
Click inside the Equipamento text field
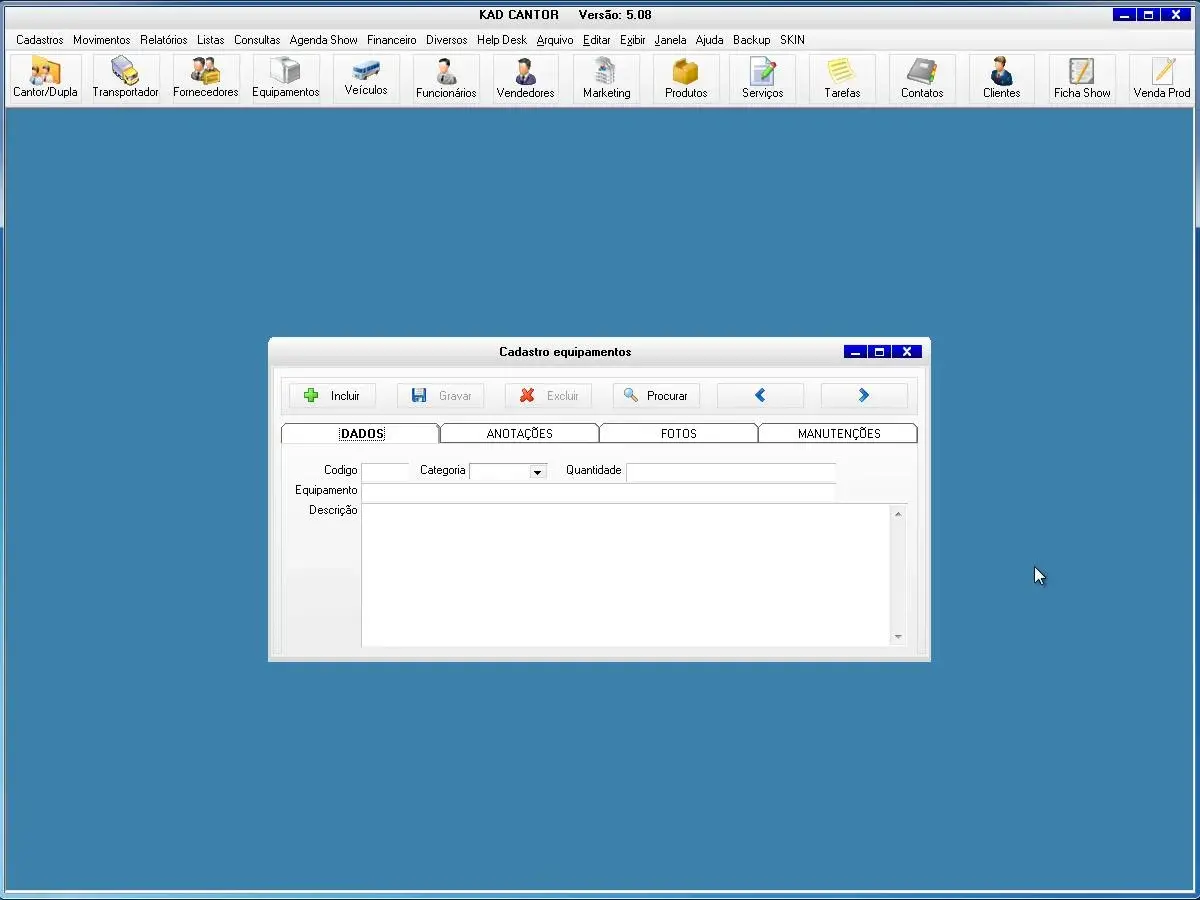[598, 491]
